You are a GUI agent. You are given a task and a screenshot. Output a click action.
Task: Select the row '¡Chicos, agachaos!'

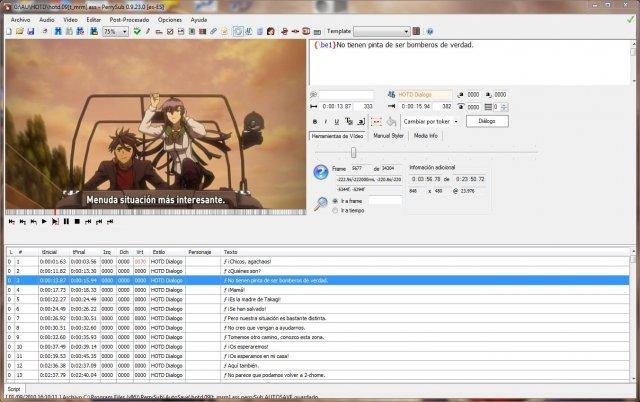[318, 262]
